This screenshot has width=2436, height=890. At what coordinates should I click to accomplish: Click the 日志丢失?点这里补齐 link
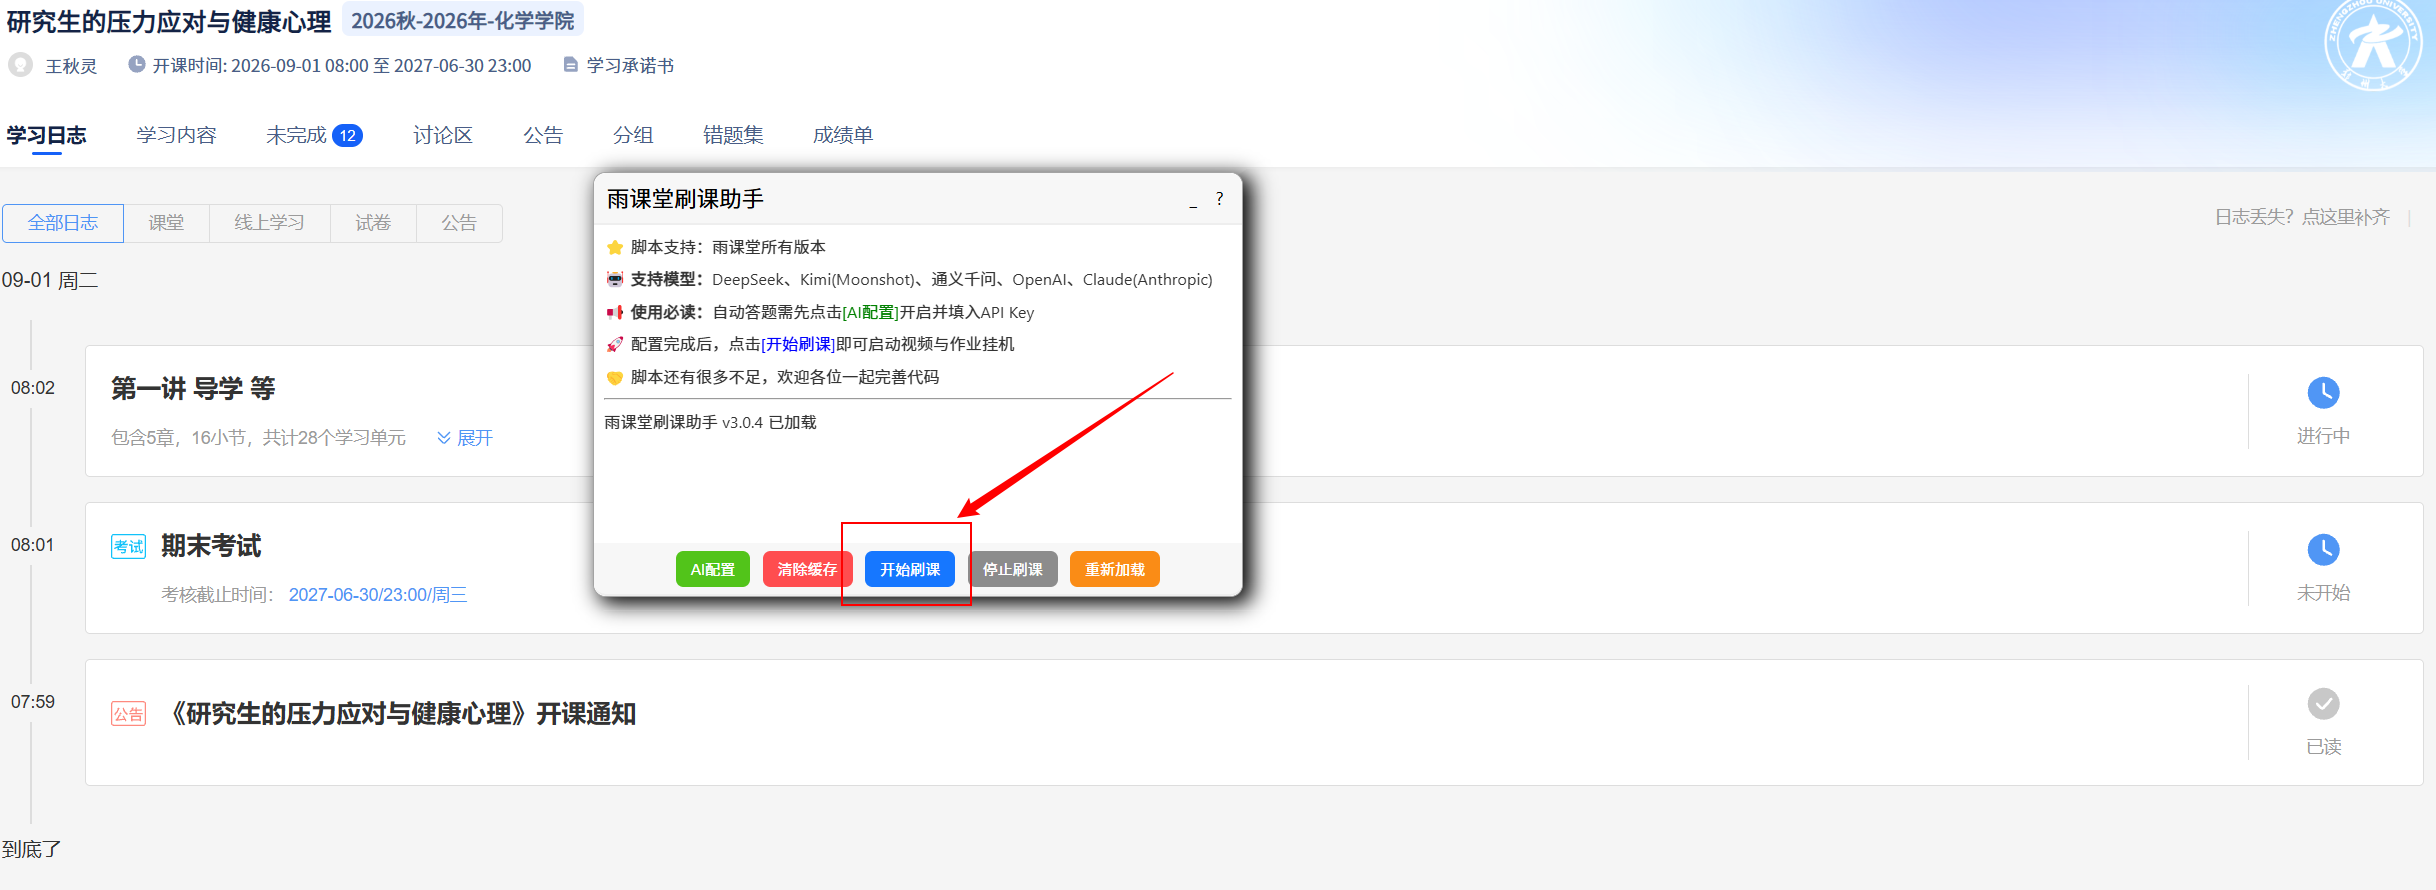[x=2302, y=217]
